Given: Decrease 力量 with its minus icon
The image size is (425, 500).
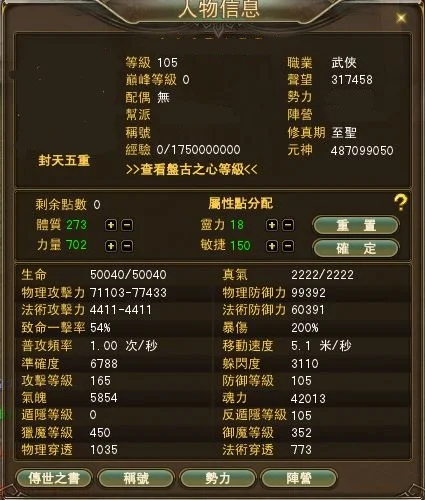Looking at the screenshot, I should [127, 246].
